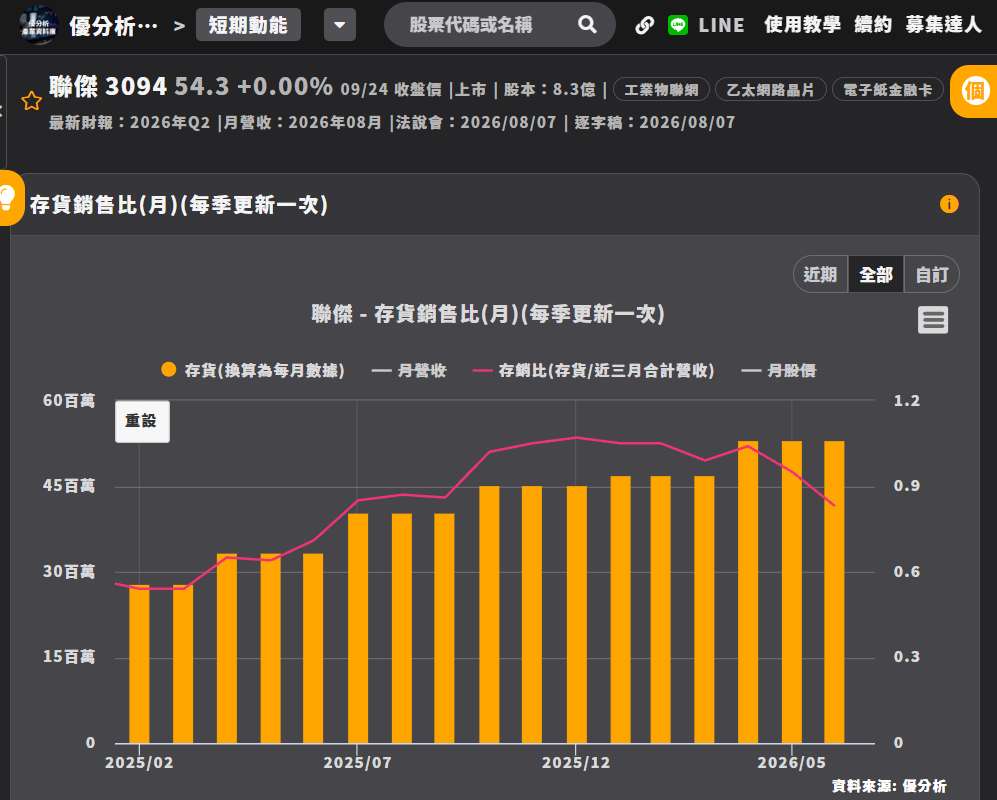This screenshot has height=800, width=997.
Task: Open the chart hamburger menu icon
Action: point(933,320)
